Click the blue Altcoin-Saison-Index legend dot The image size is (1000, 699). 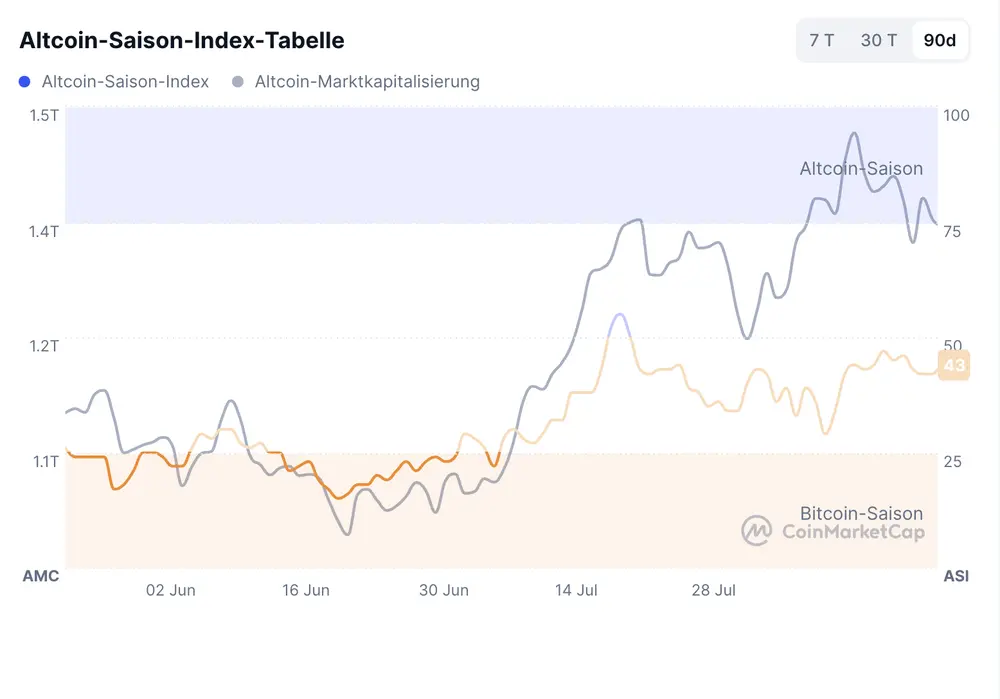tap(25, 81)
